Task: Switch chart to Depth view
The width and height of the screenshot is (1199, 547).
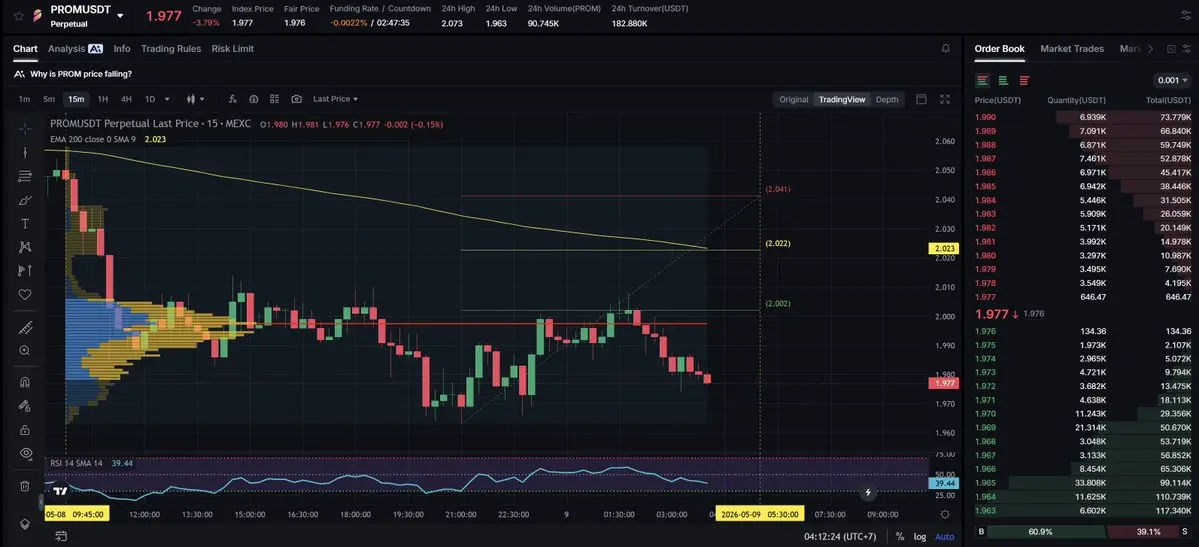Action: tap(887, 99)
